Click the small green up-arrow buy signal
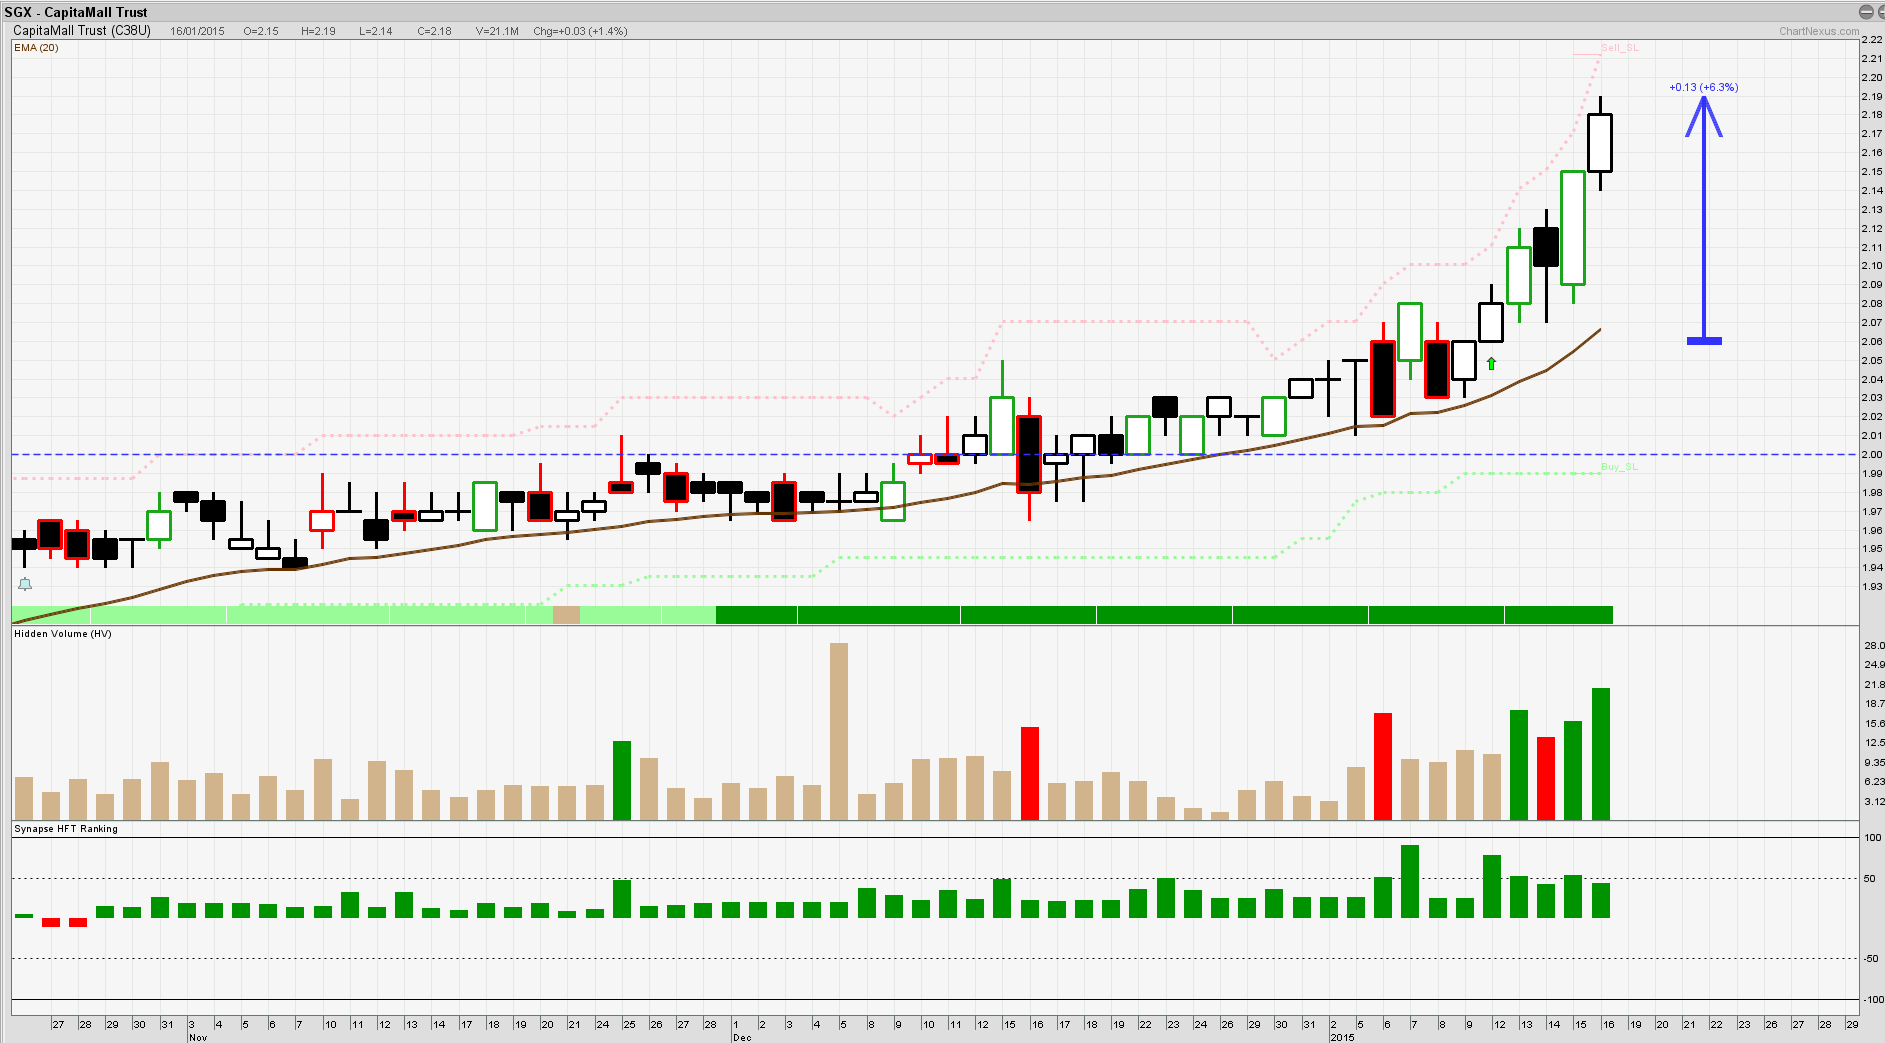The height and width of the screenshot is (1043, 1885). pyautogui.click(x=1491, y=363)
